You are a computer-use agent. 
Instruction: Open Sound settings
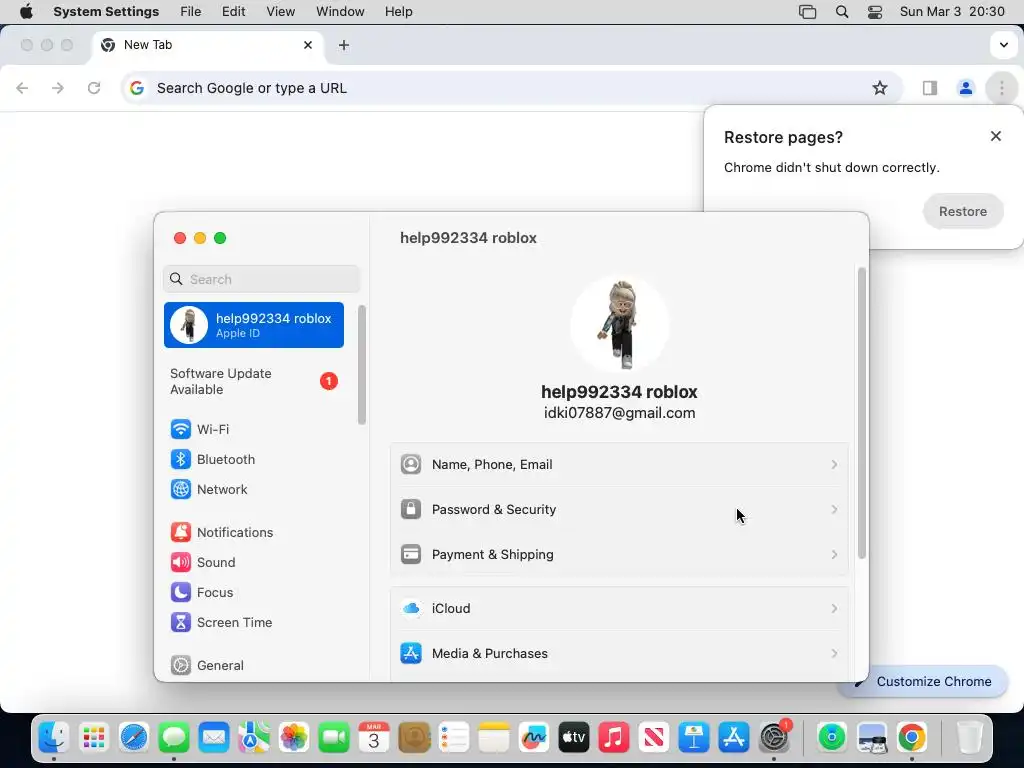coord(203,562)
